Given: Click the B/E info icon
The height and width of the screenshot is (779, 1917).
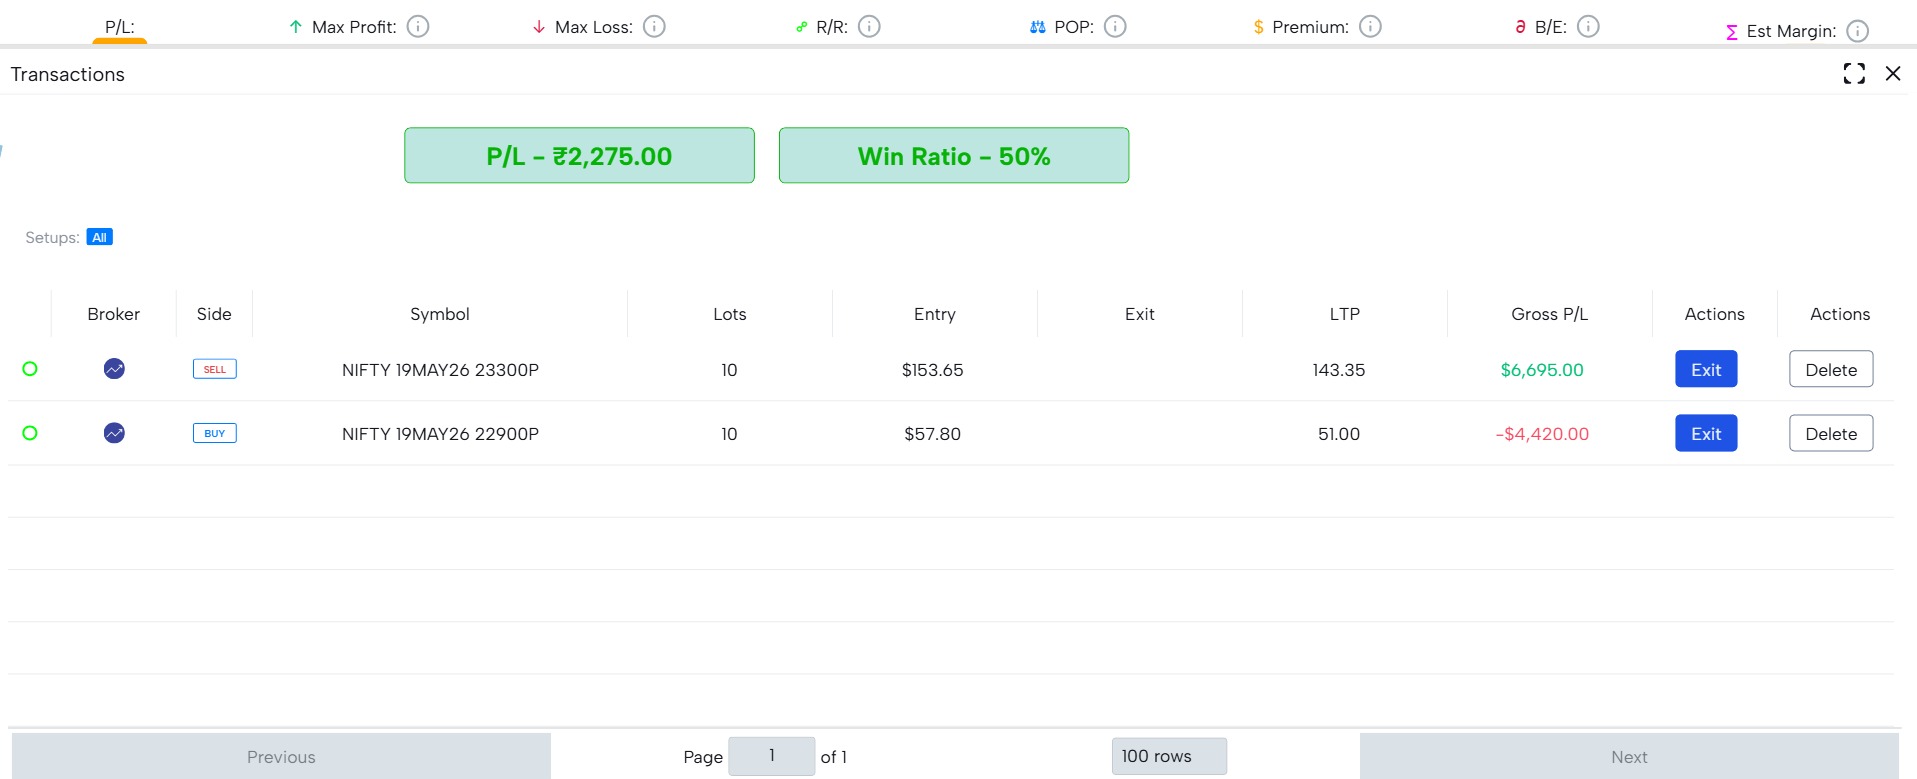Looking at the screenshot, I should [x=1588, y=27].
